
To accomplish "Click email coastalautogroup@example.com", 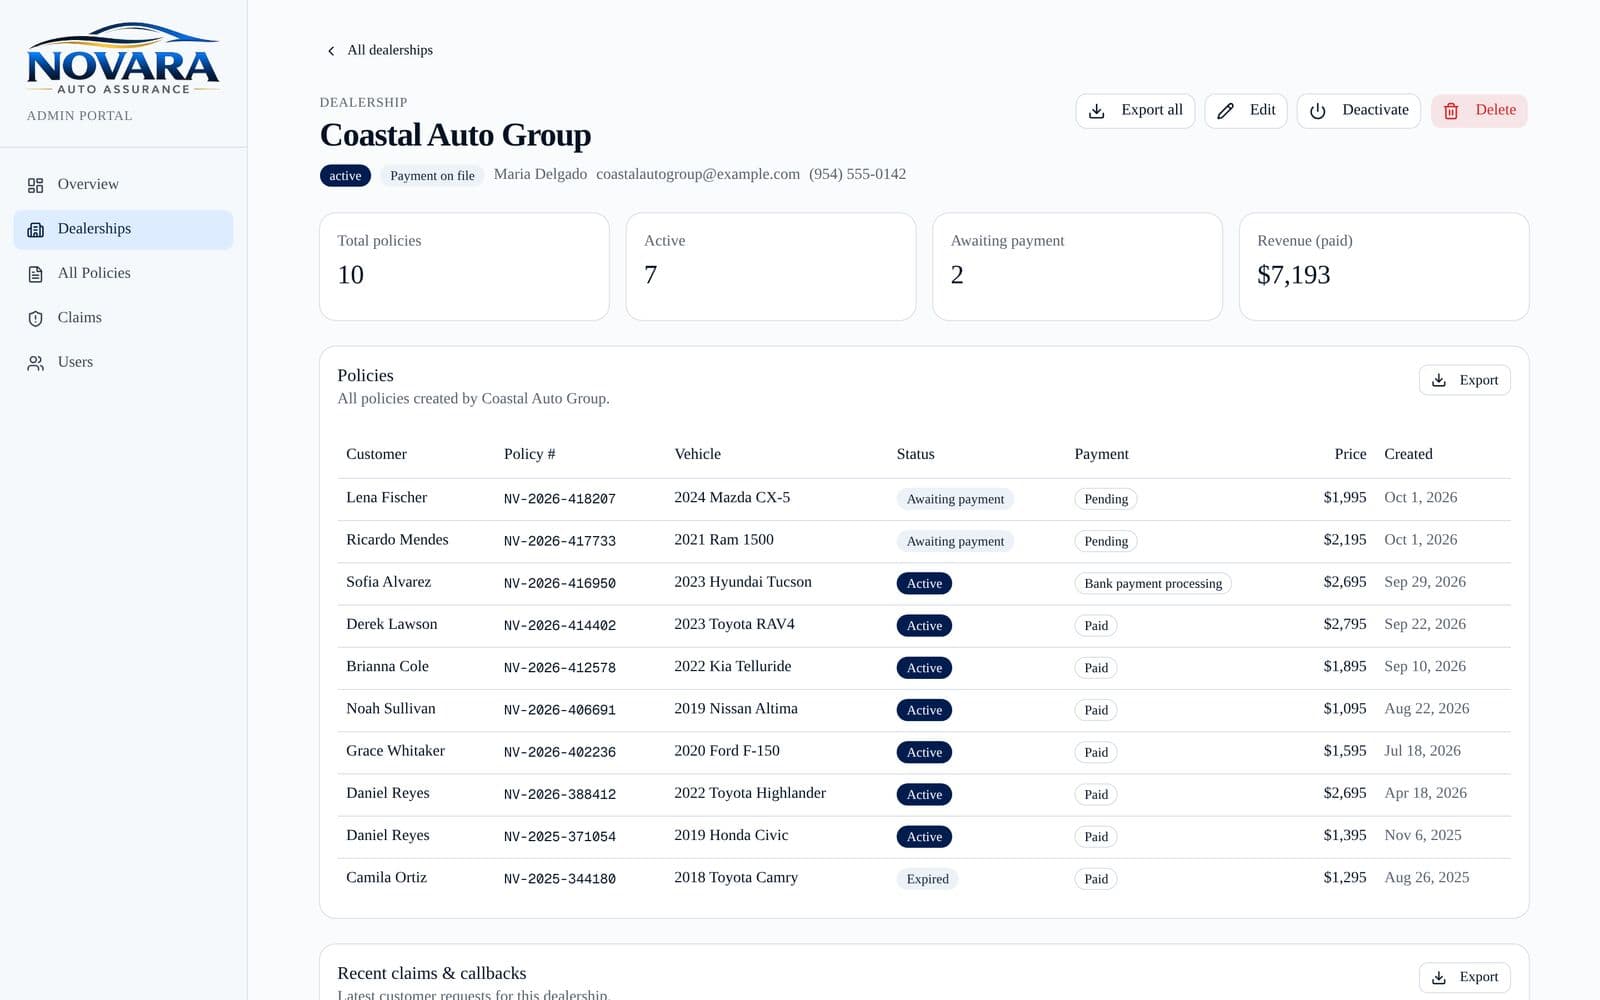I will click(698, 174).
